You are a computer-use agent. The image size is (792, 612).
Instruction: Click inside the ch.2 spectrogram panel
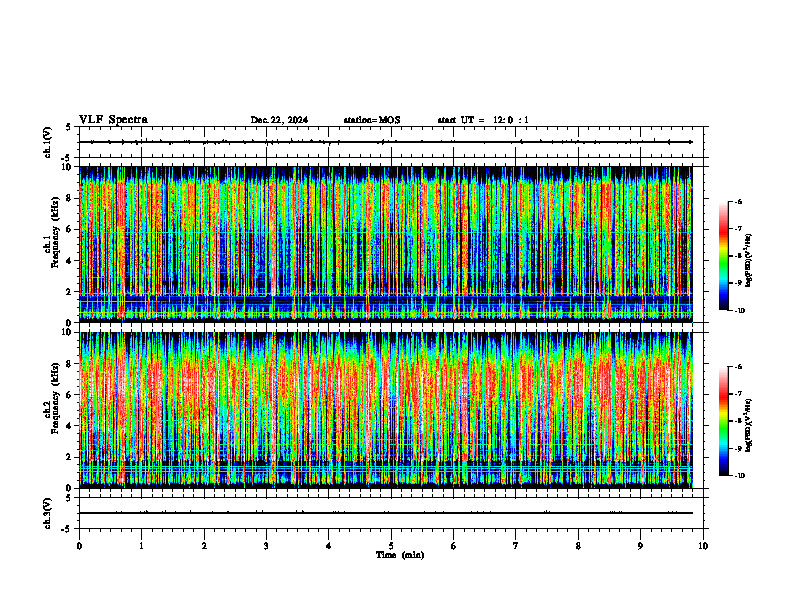386,410
